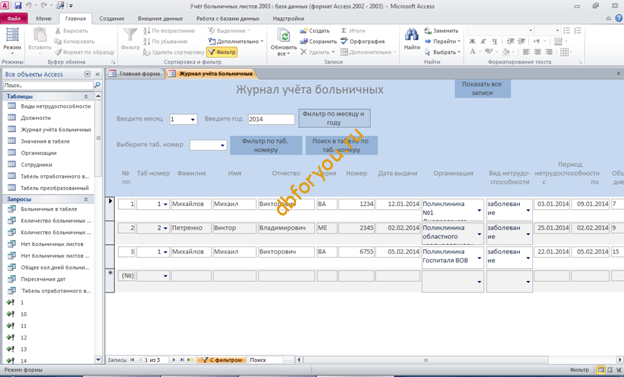Viewport: 624px width, 377px height.
Task: Toggle underline Ч formatting
Action: (494, 41)
